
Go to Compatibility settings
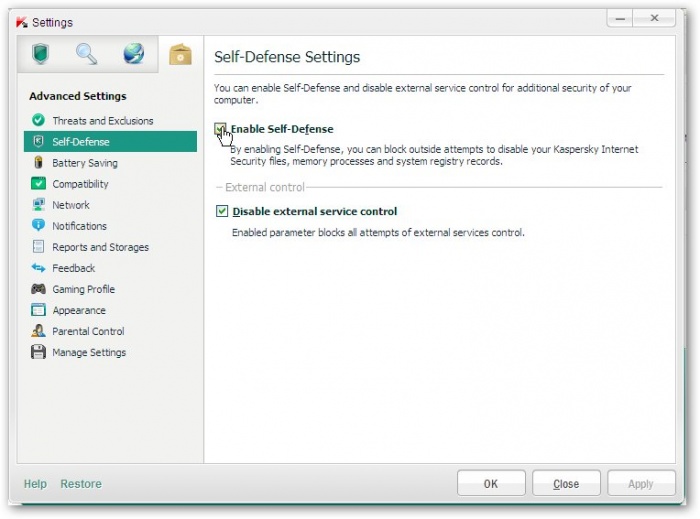(x=110, y=183)
